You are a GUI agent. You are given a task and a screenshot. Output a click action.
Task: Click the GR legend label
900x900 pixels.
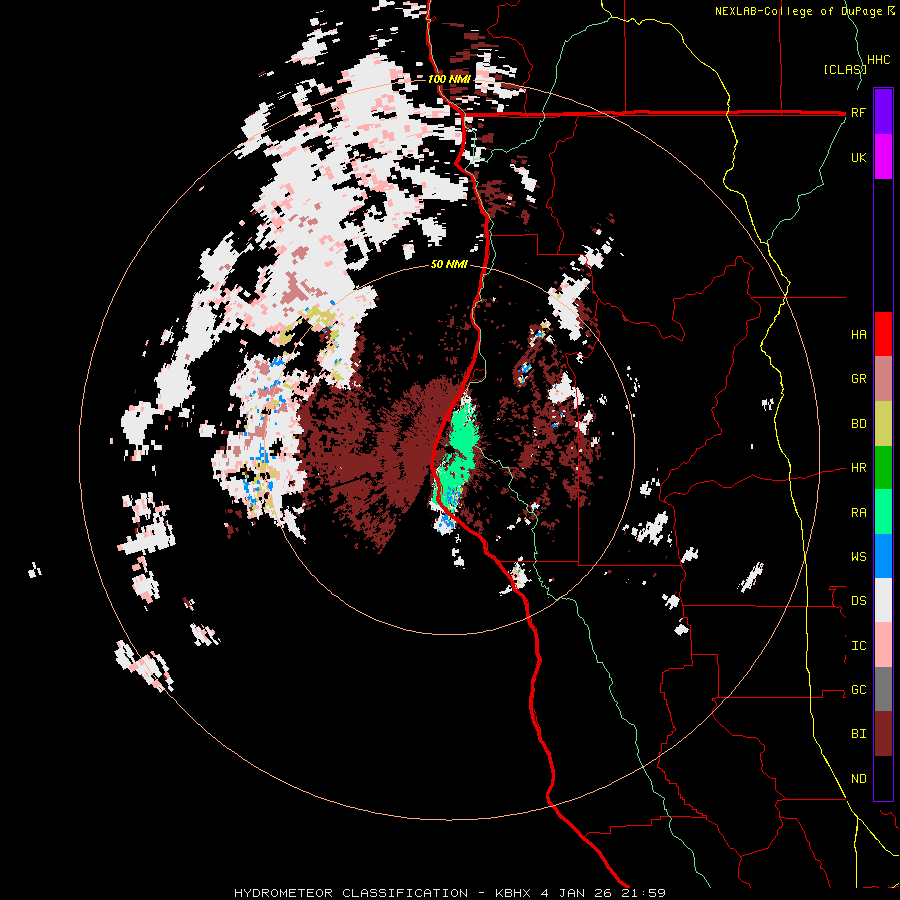pyautogui.click(x=858, y=379)
